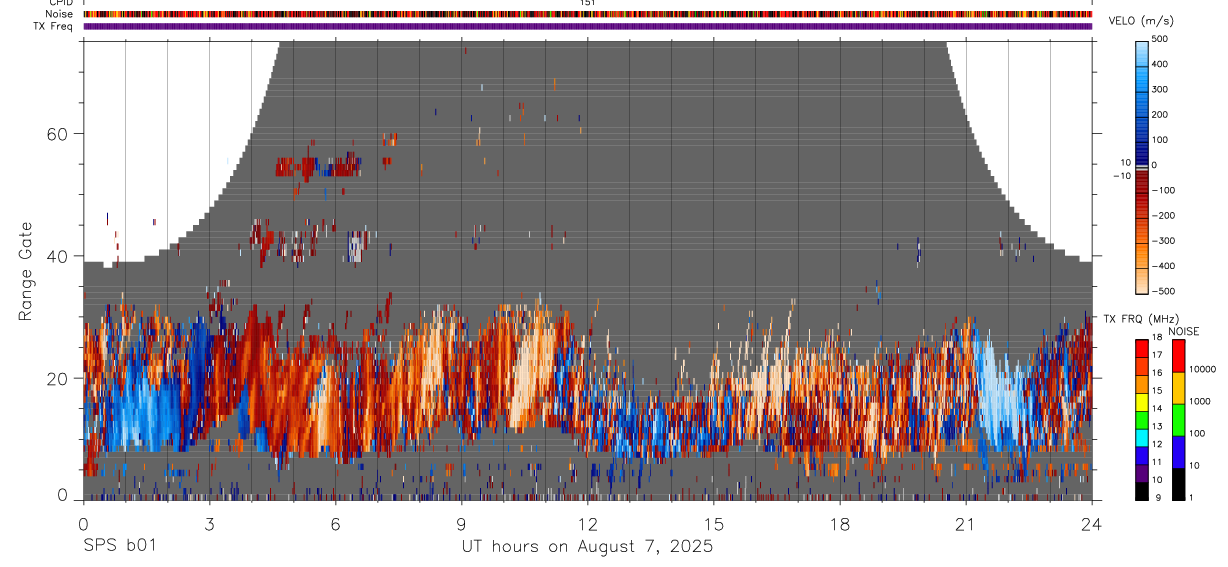The width and height of the screenshot is (1228, 567).
Task: Click the TX frequency color bar legend
Action: [1142, 419]
